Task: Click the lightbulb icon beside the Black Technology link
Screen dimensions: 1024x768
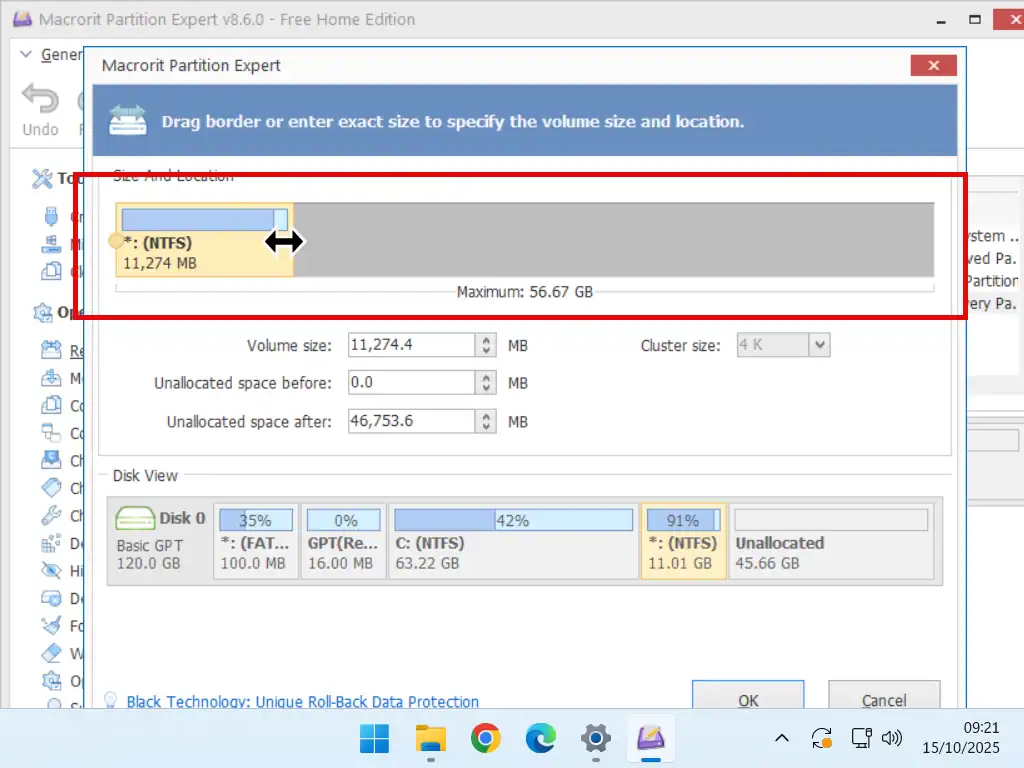Action: click(112, 701)
